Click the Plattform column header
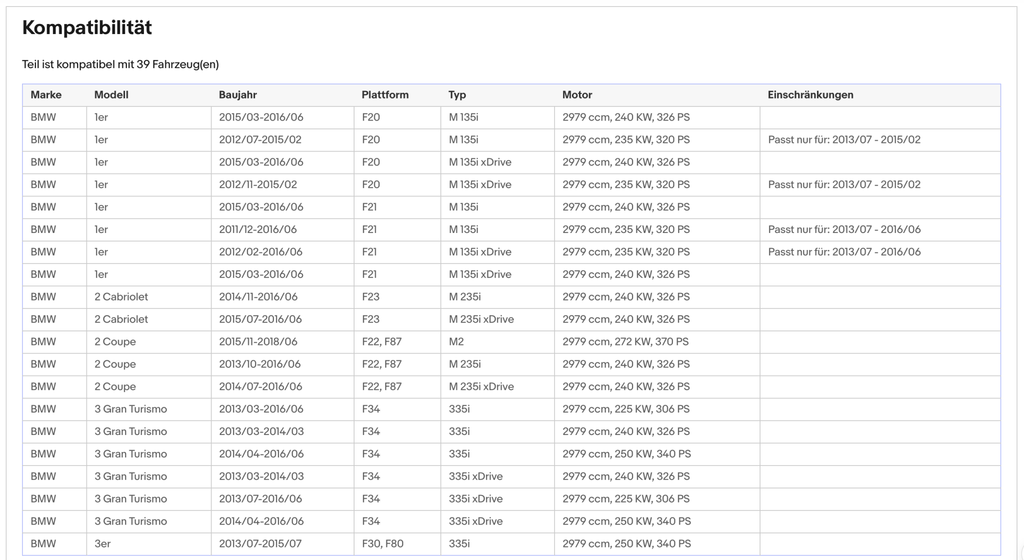Viewport: 1024px width, 560px height. click(385, 95)
